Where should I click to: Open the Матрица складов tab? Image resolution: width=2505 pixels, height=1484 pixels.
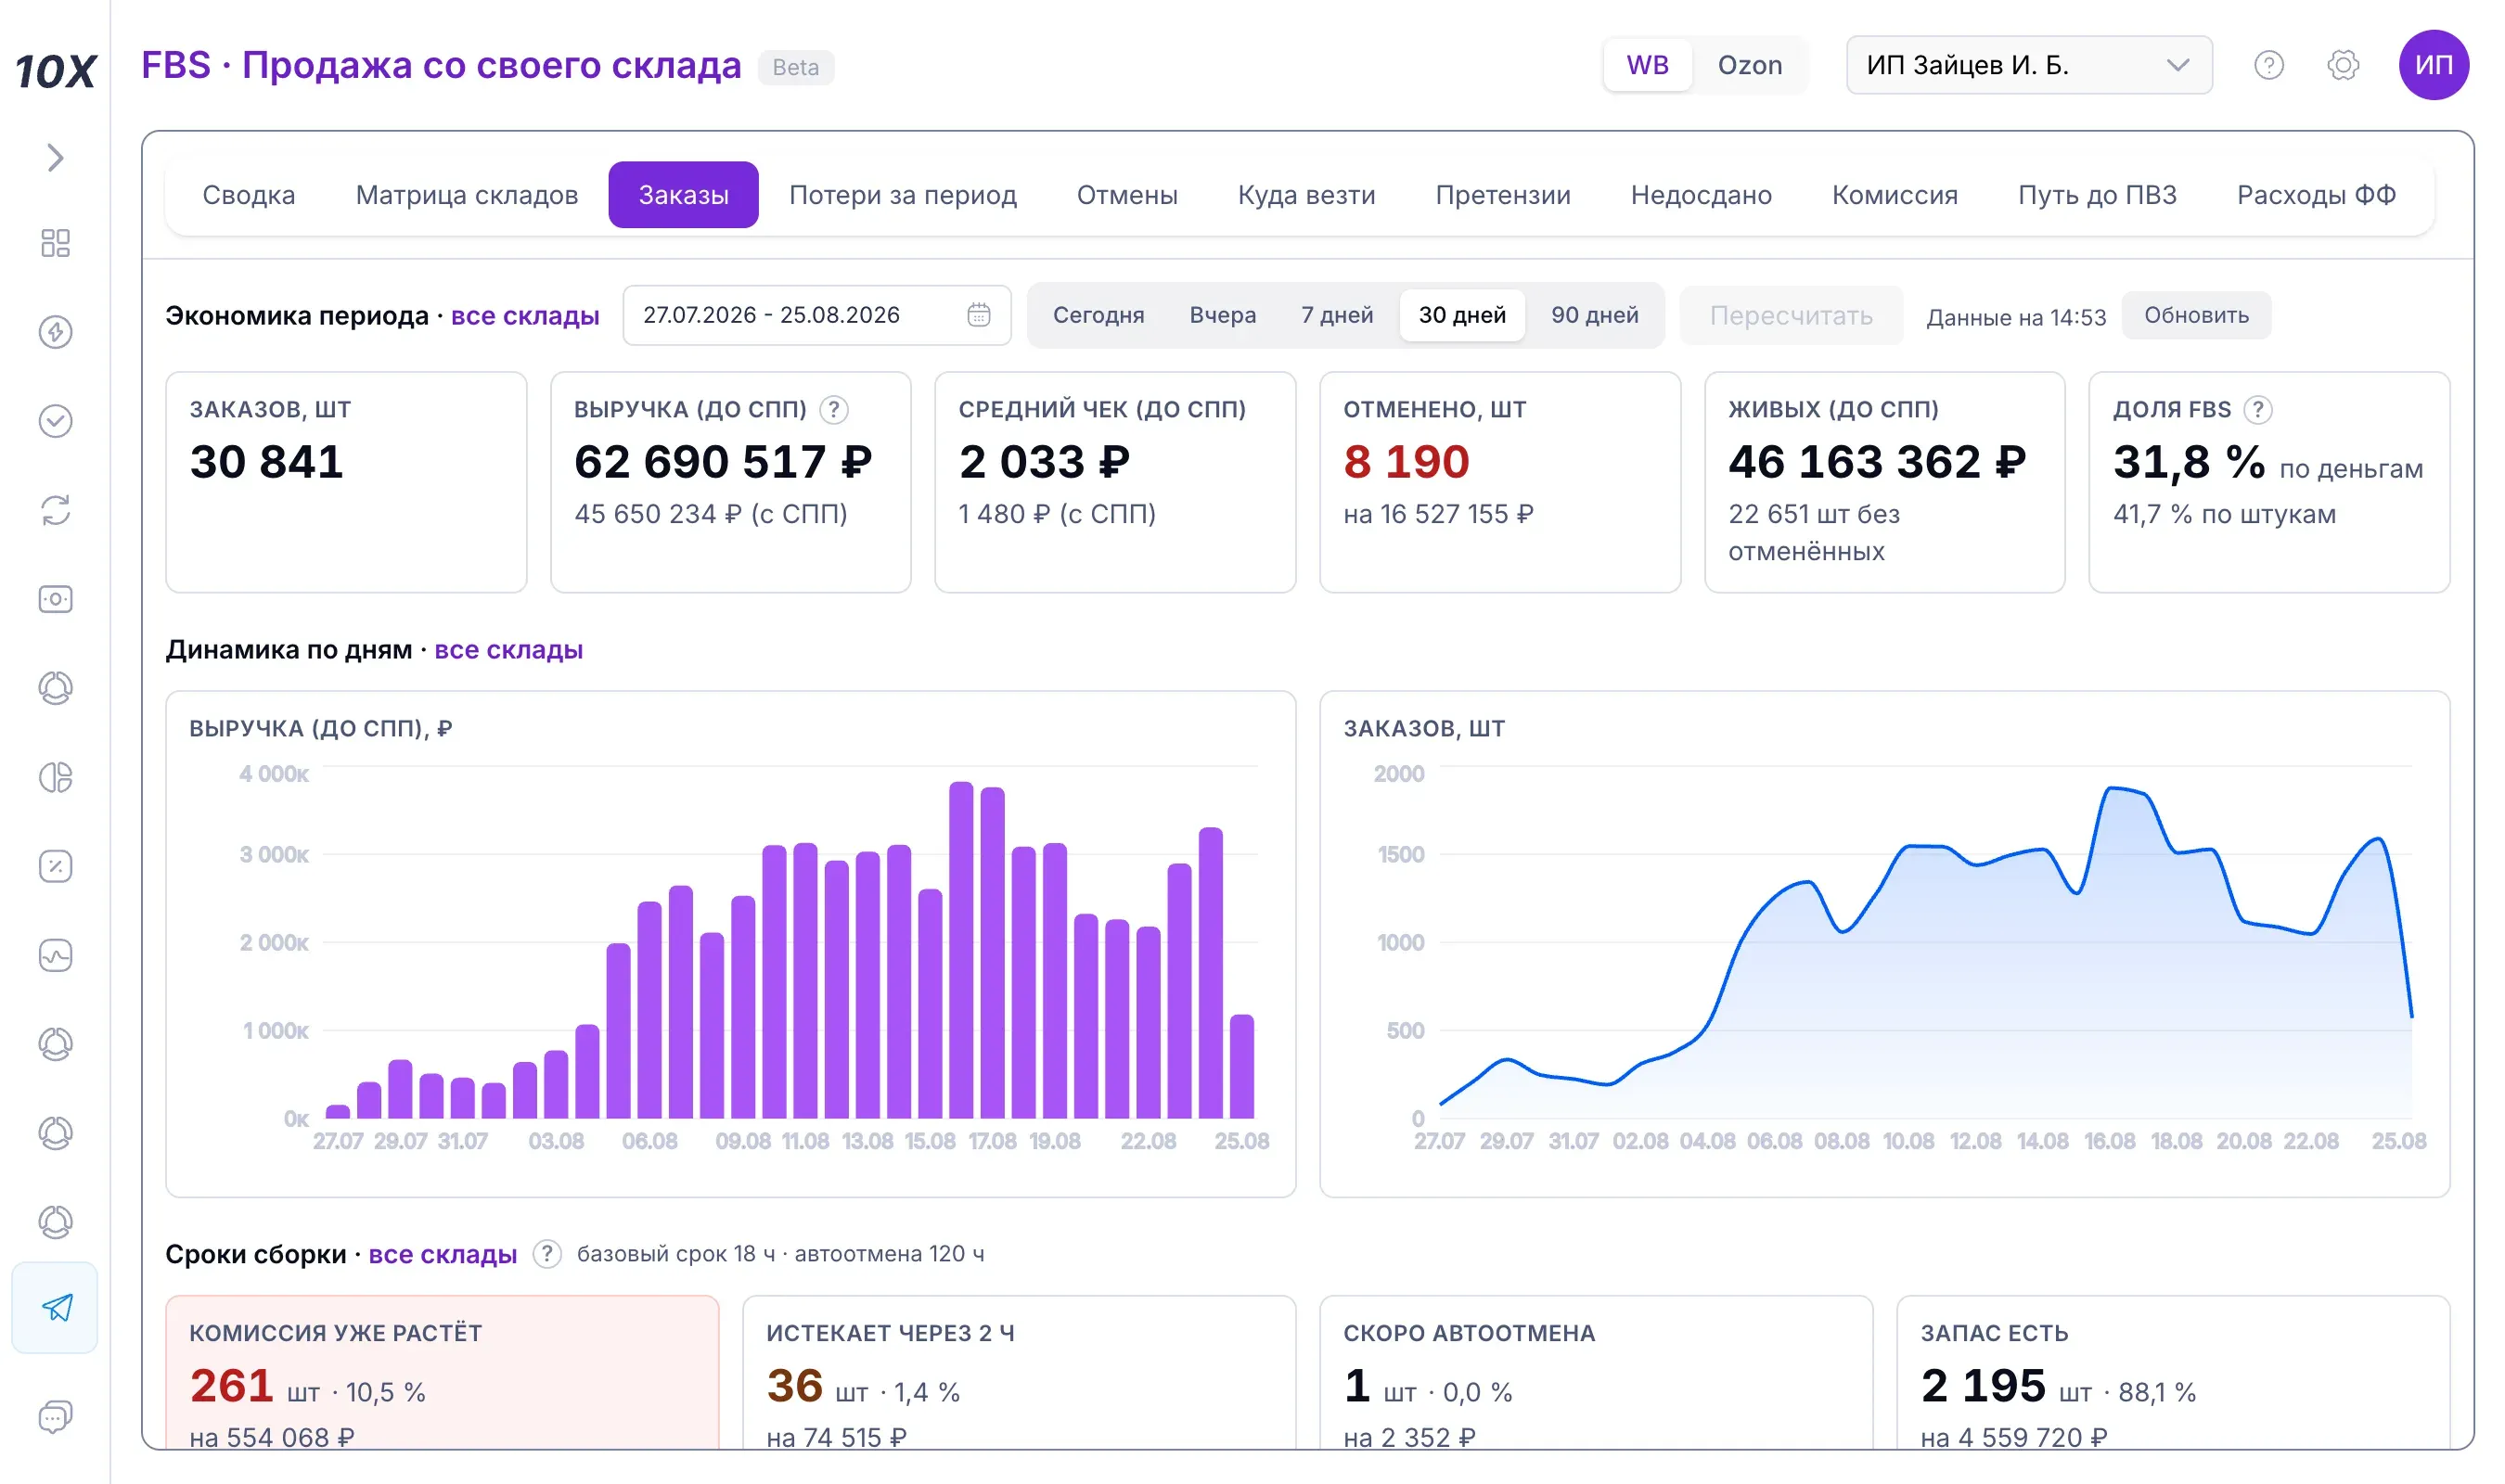(x=466, y=195)
